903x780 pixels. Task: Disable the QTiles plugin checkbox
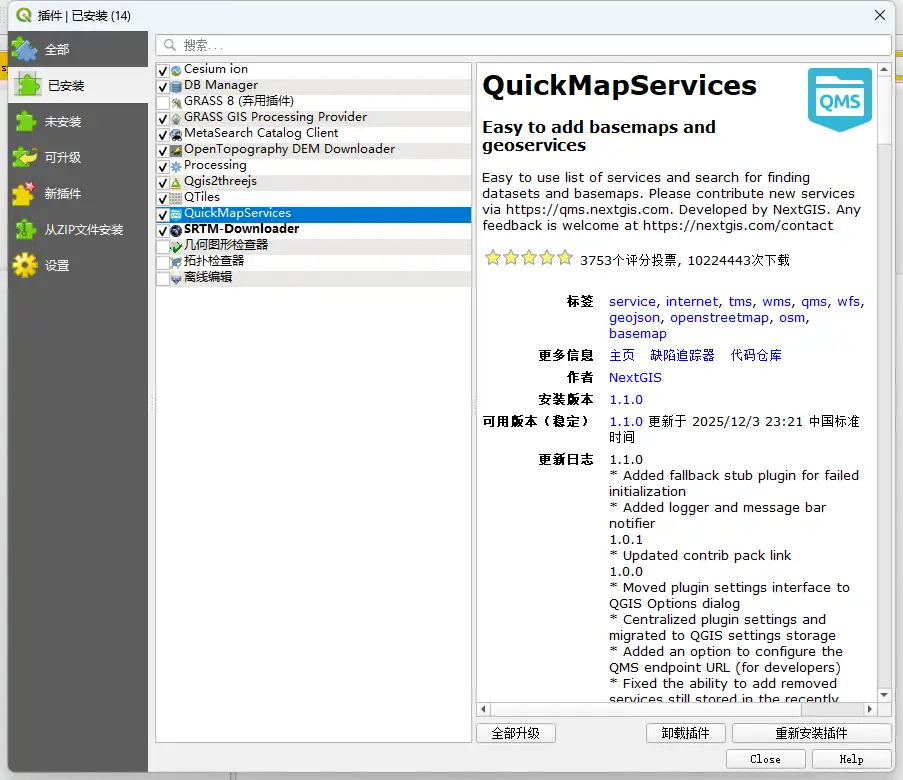pyautogui.click(x=163, y=198)
